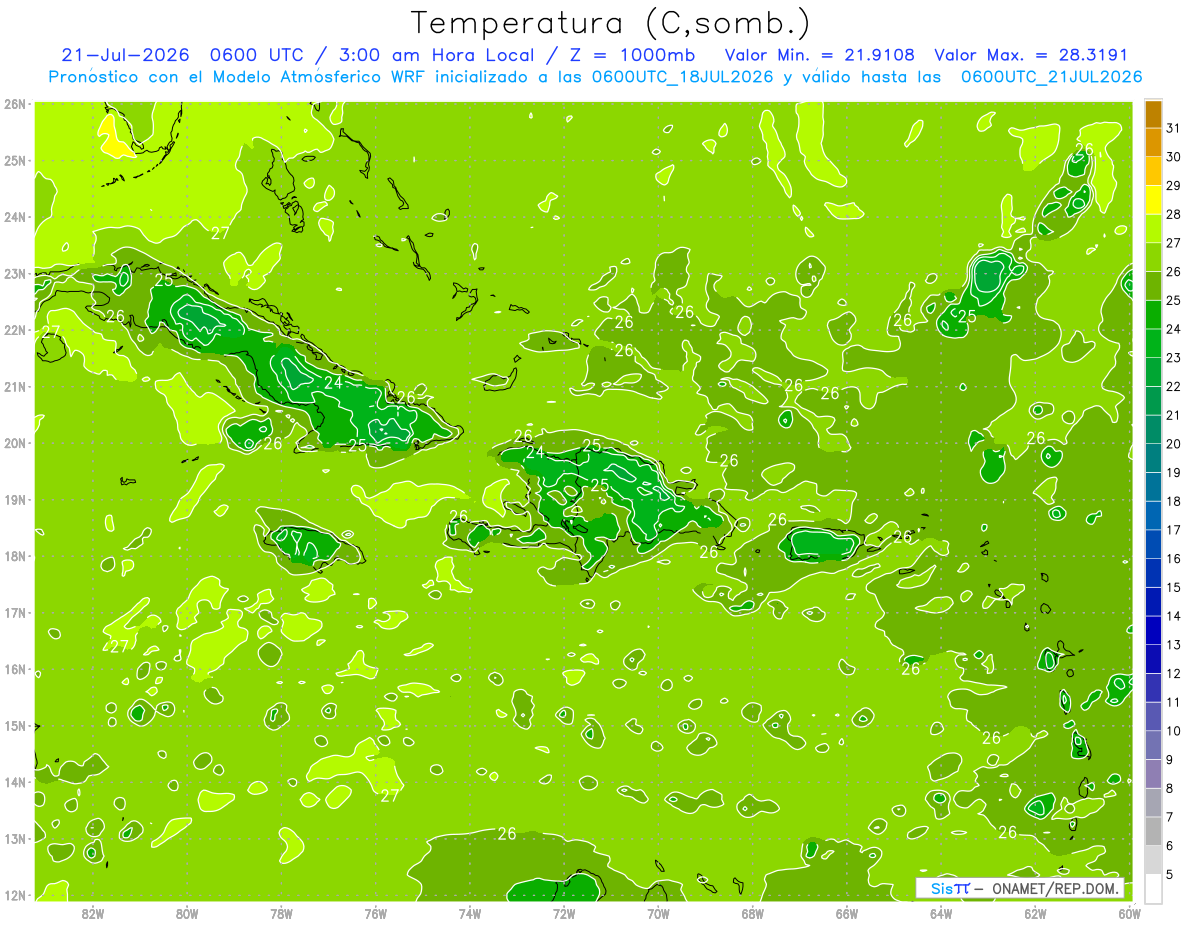Click the '22' value on the color scale
The width and height of the screenshot is (1200, 927).
click(x=1173, y=386)
